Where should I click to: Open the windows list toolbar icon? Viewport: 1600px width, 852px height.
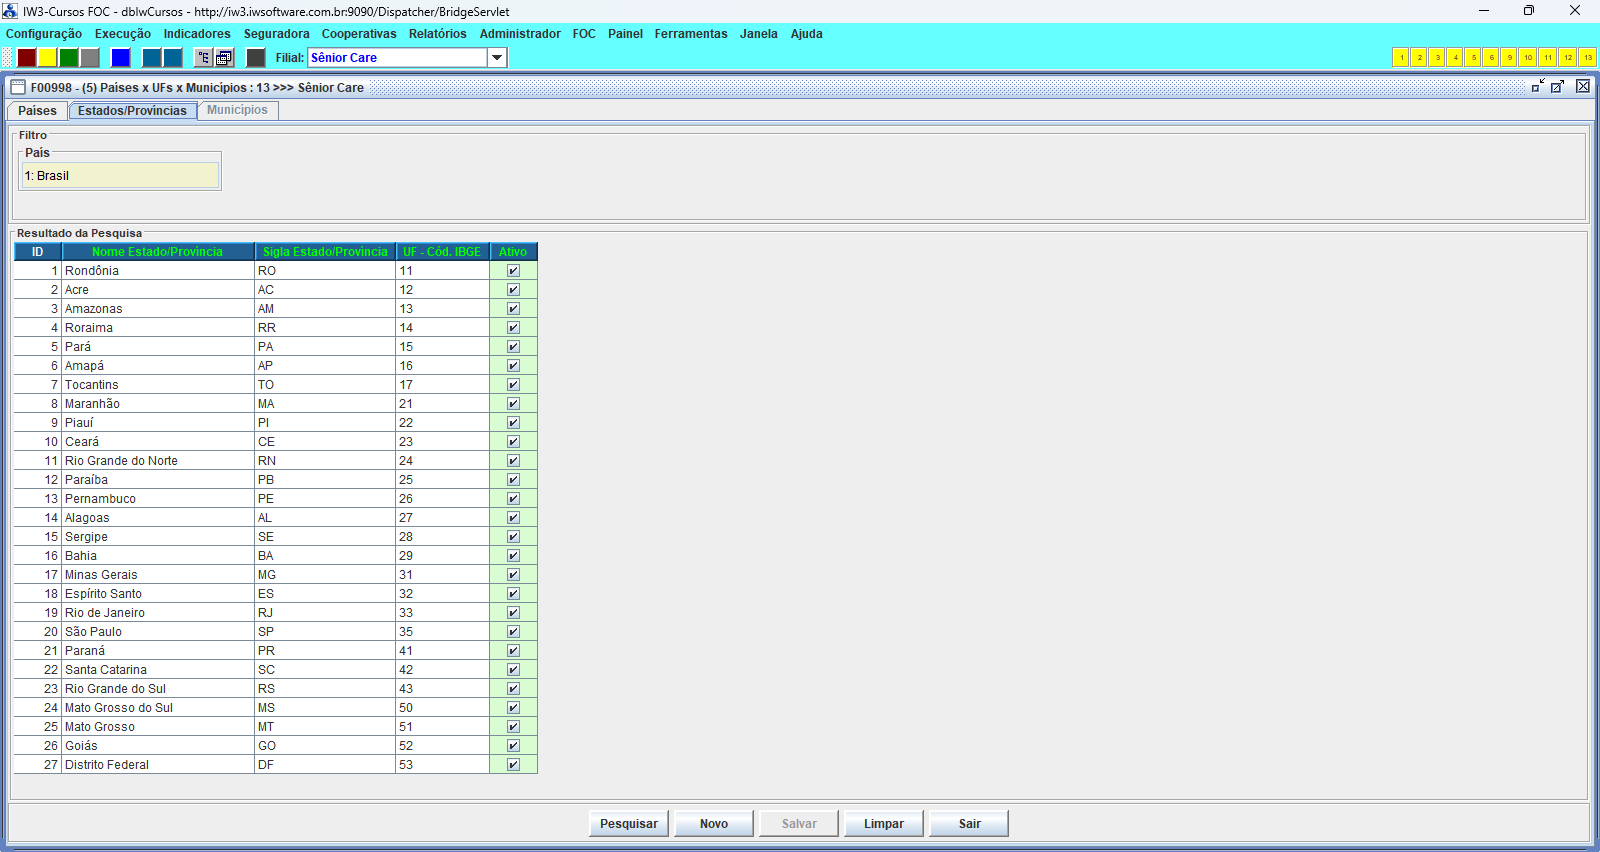tap(225, 58)
